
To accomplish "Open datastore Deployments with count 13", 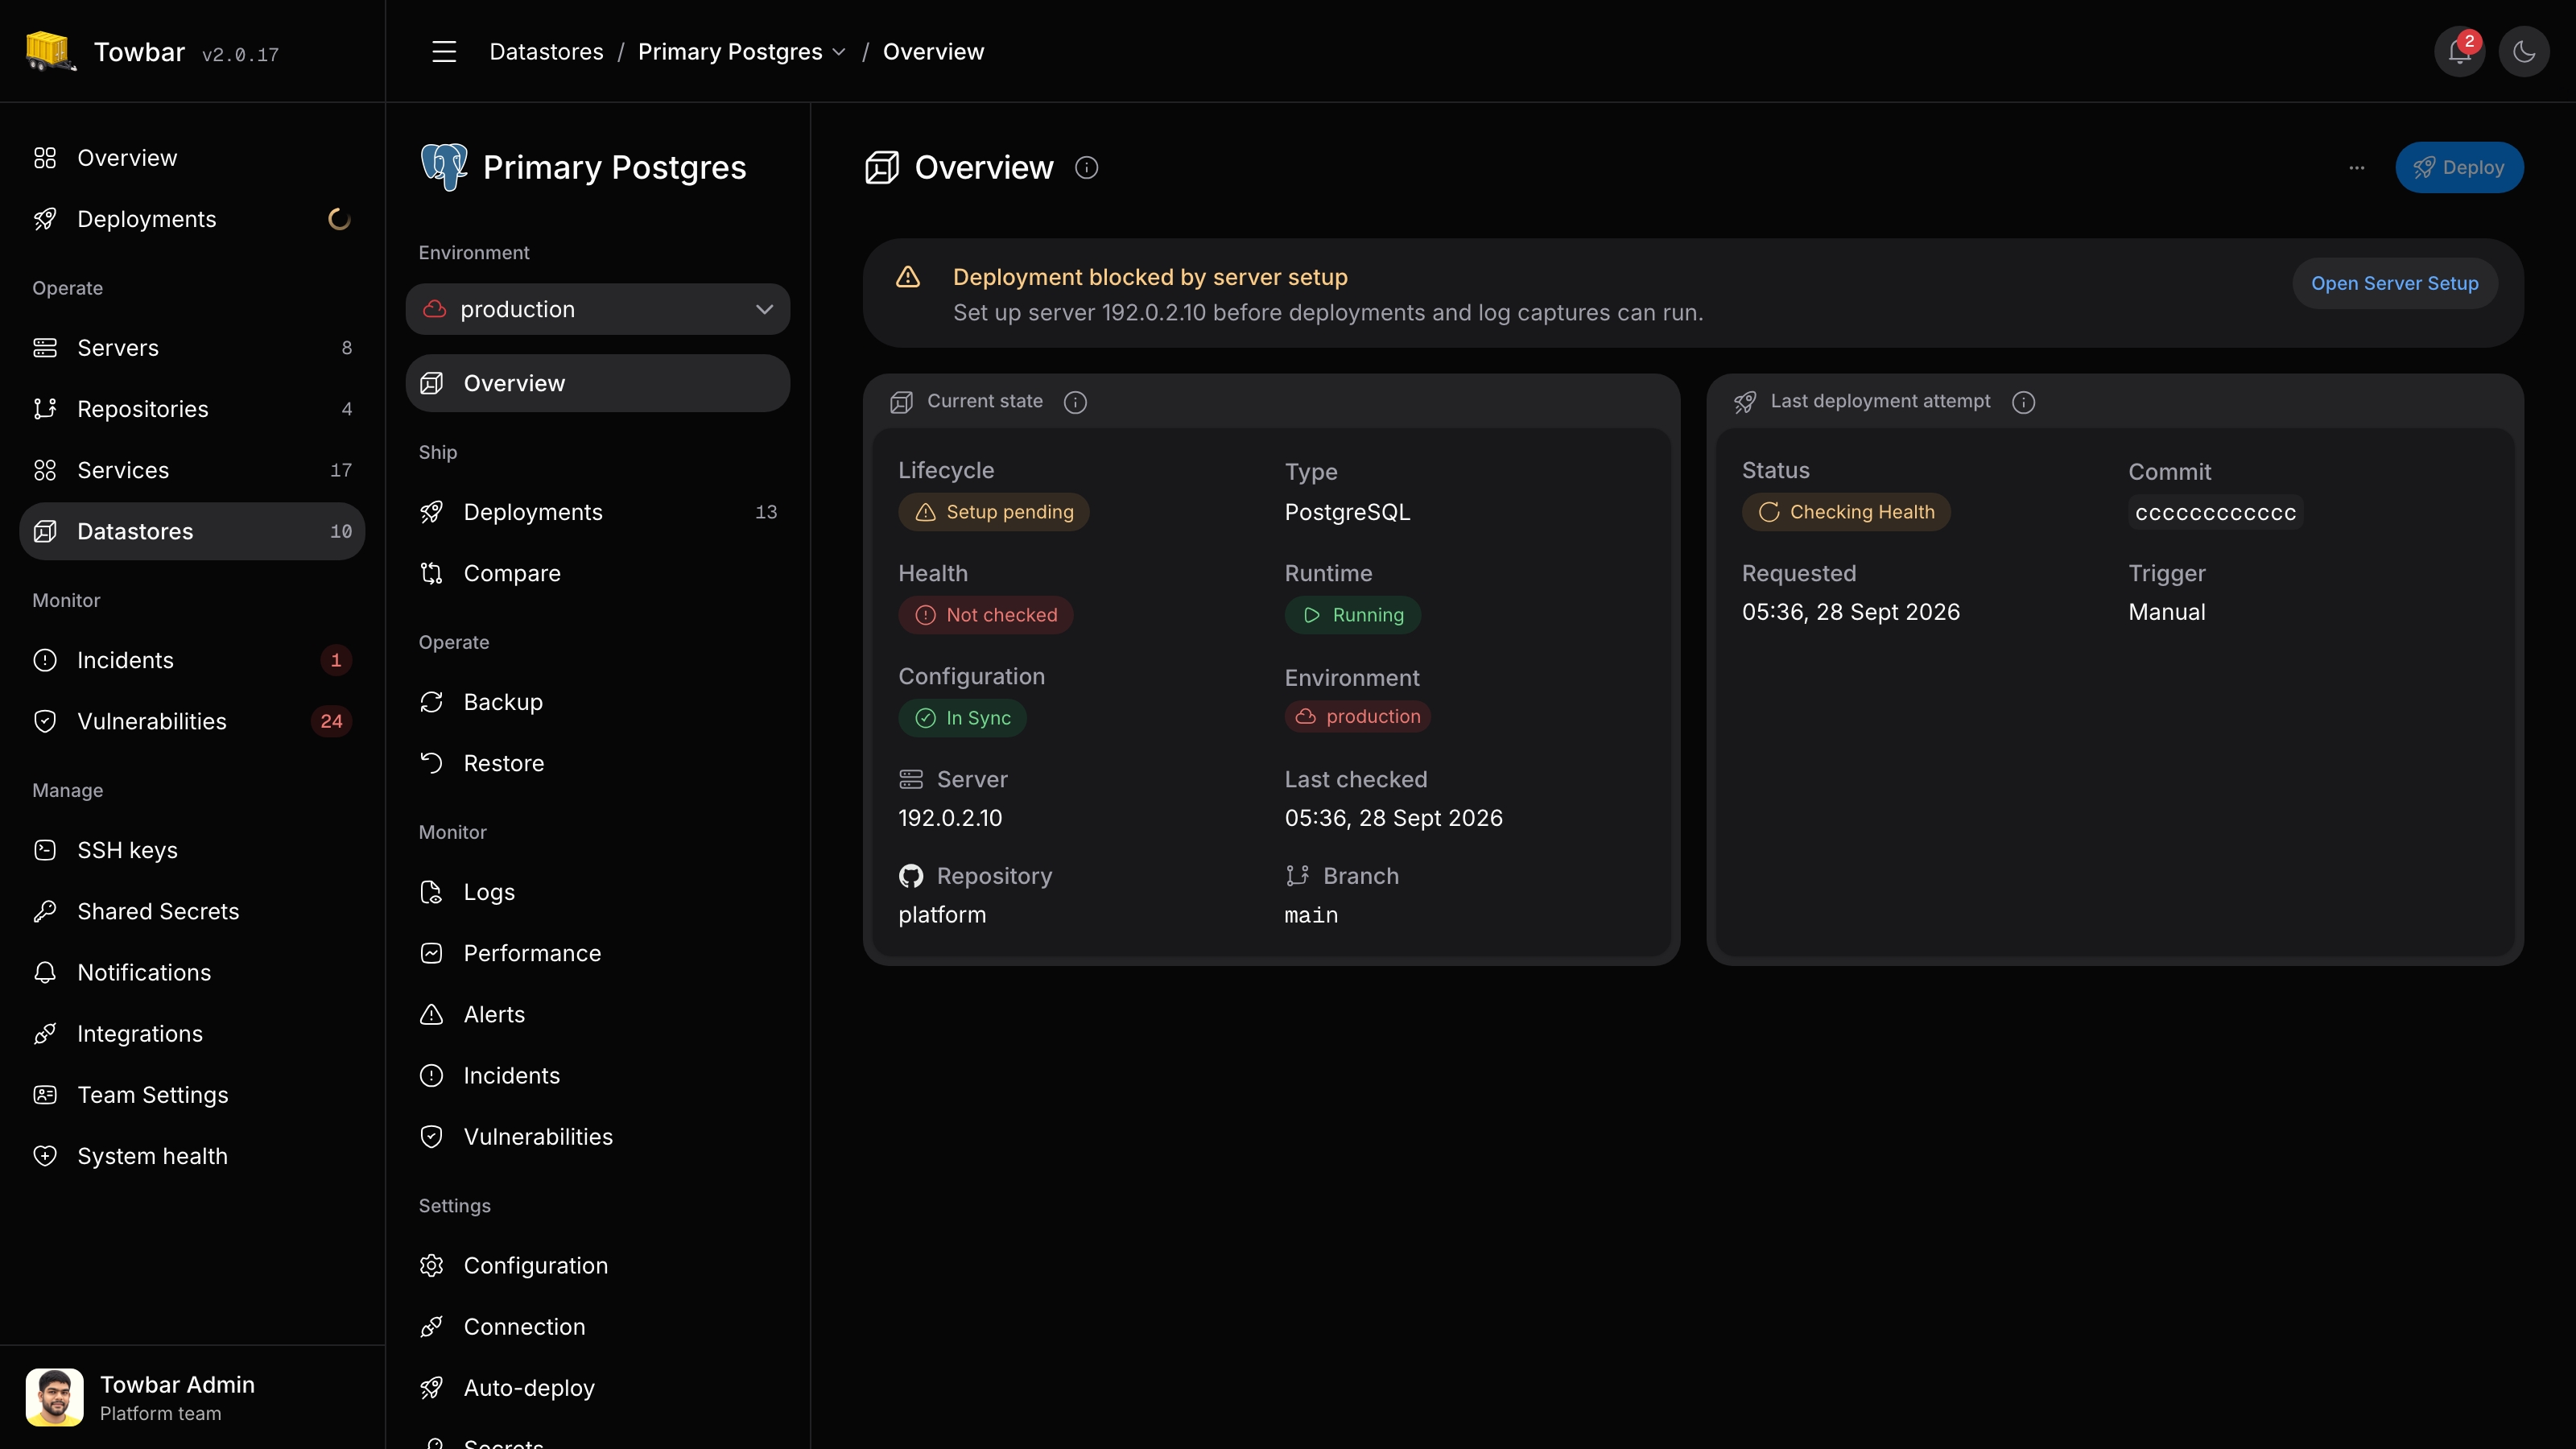I will pos(598,512).
